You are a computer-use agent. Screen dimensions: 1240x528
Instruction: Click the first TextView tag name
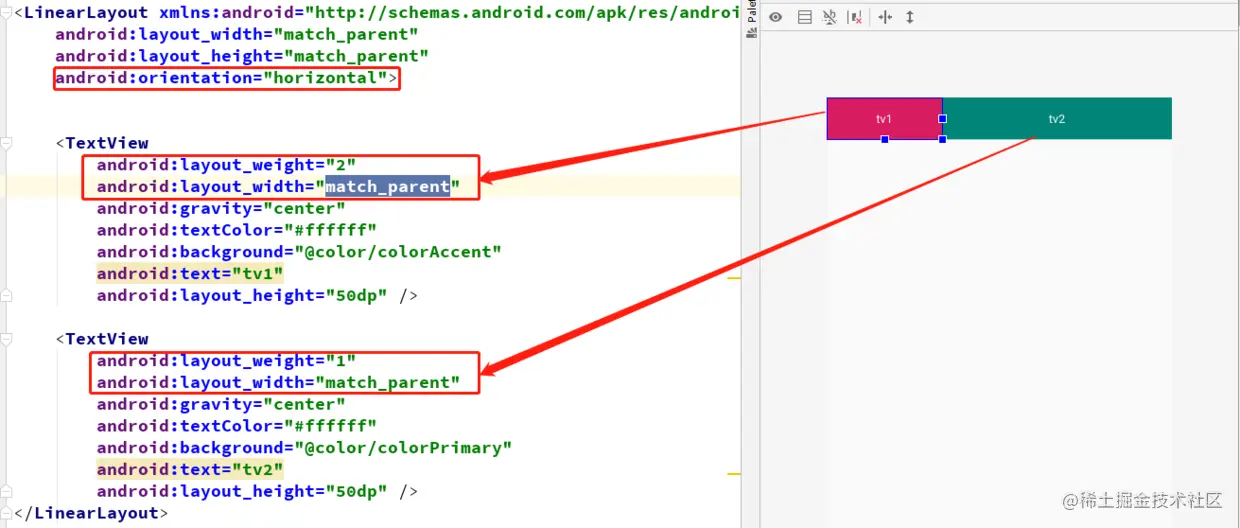pyautogui.click(x=107, y=143)
